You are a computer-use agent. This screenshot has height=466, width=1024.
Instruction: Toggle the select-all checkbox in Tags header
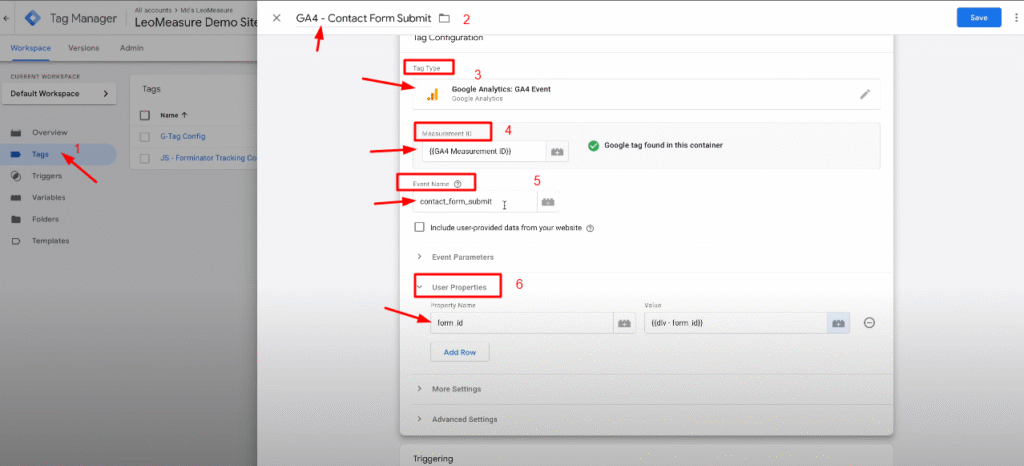point(144,115)
